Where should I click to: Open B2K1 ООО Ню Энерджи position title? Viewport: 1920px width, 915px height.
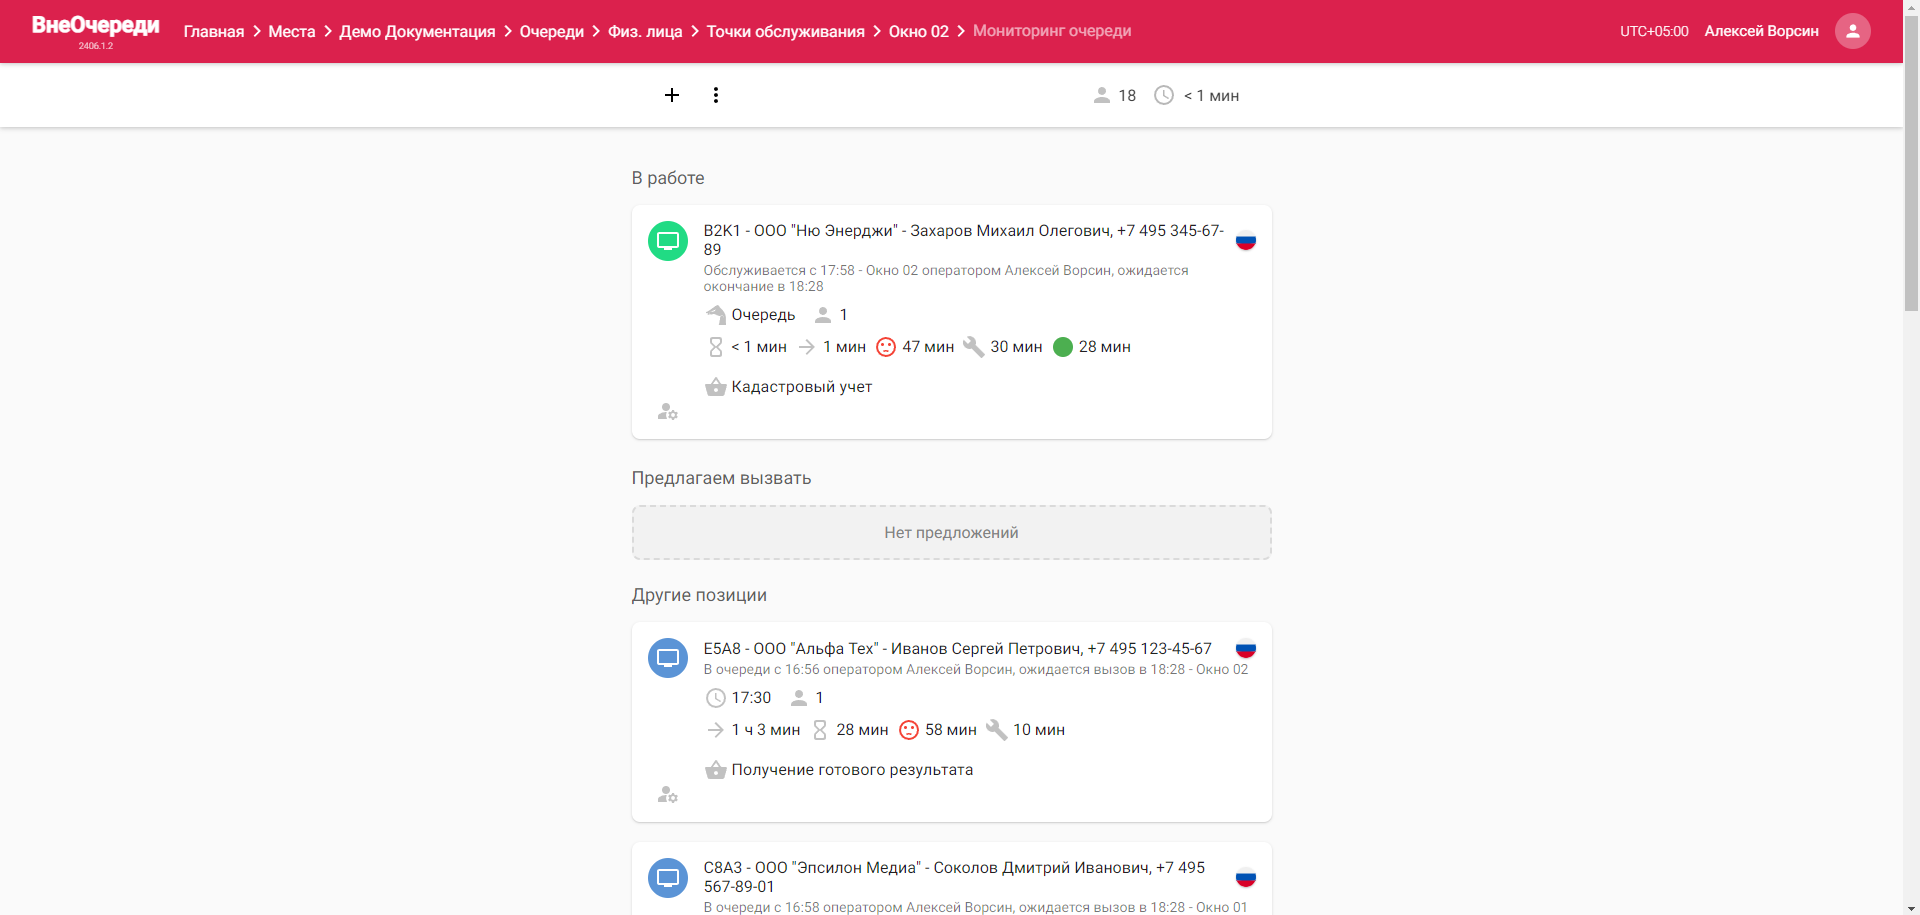(x=963, y=240)
